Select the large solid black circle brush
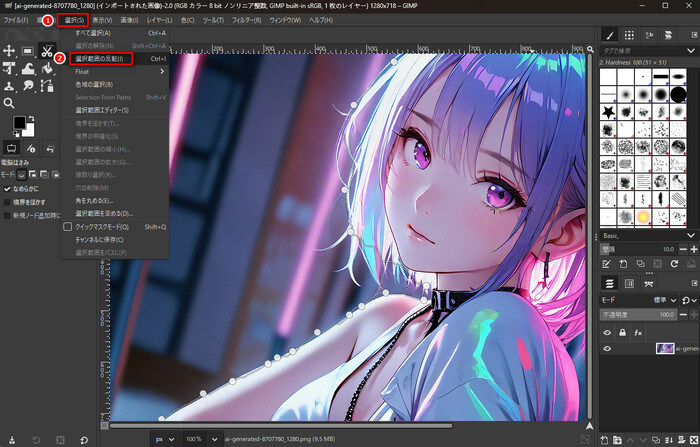The height and width of the screenshot is (447, 700). (678, 94)
